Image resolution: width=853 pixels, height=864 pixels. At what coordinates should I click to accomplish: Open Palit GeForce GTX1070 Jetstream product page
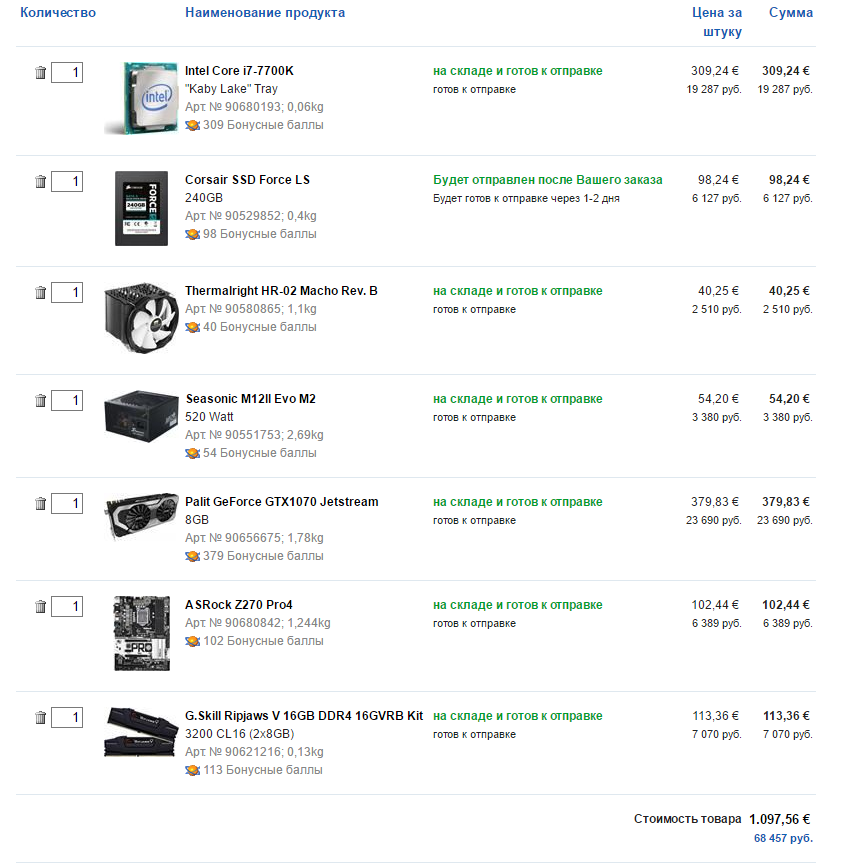[x=282, y=501]
